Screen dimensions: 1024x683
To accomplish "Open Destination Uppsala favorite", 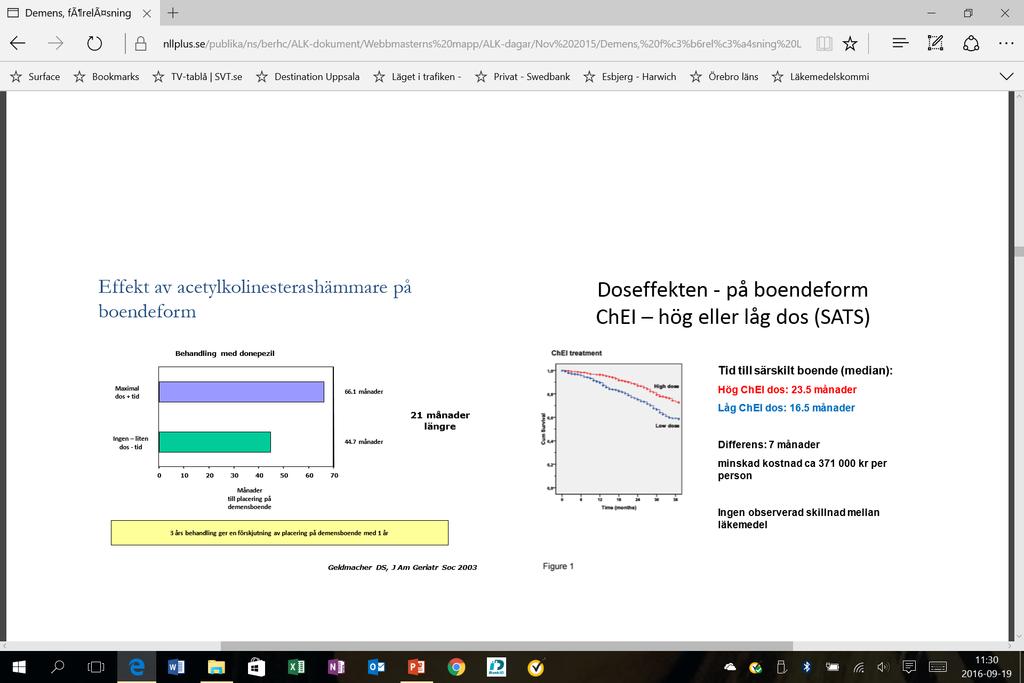I will [308, 76].
